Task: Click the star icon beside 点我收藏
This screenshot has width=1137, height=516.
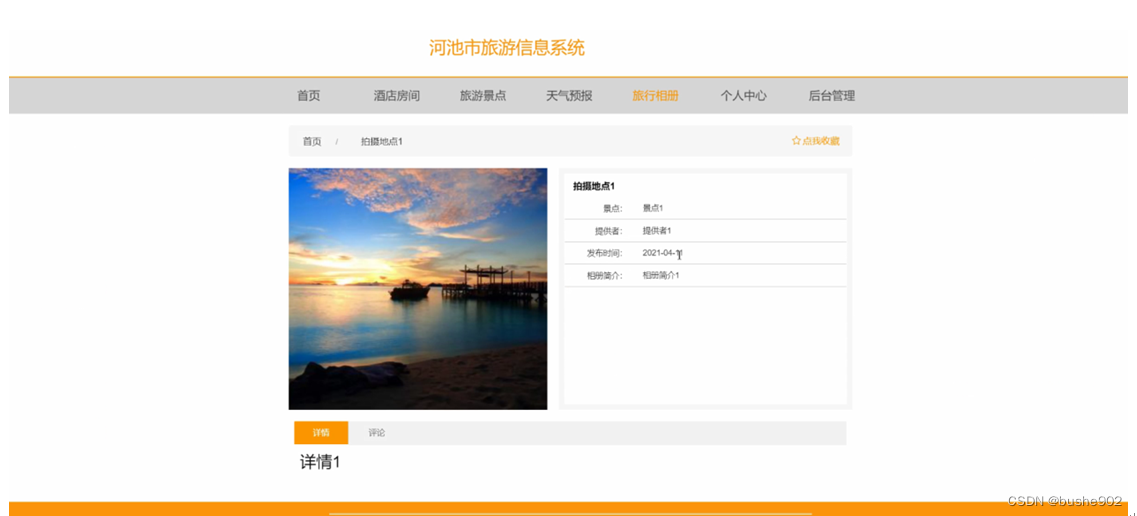Action: click(795, 141)
